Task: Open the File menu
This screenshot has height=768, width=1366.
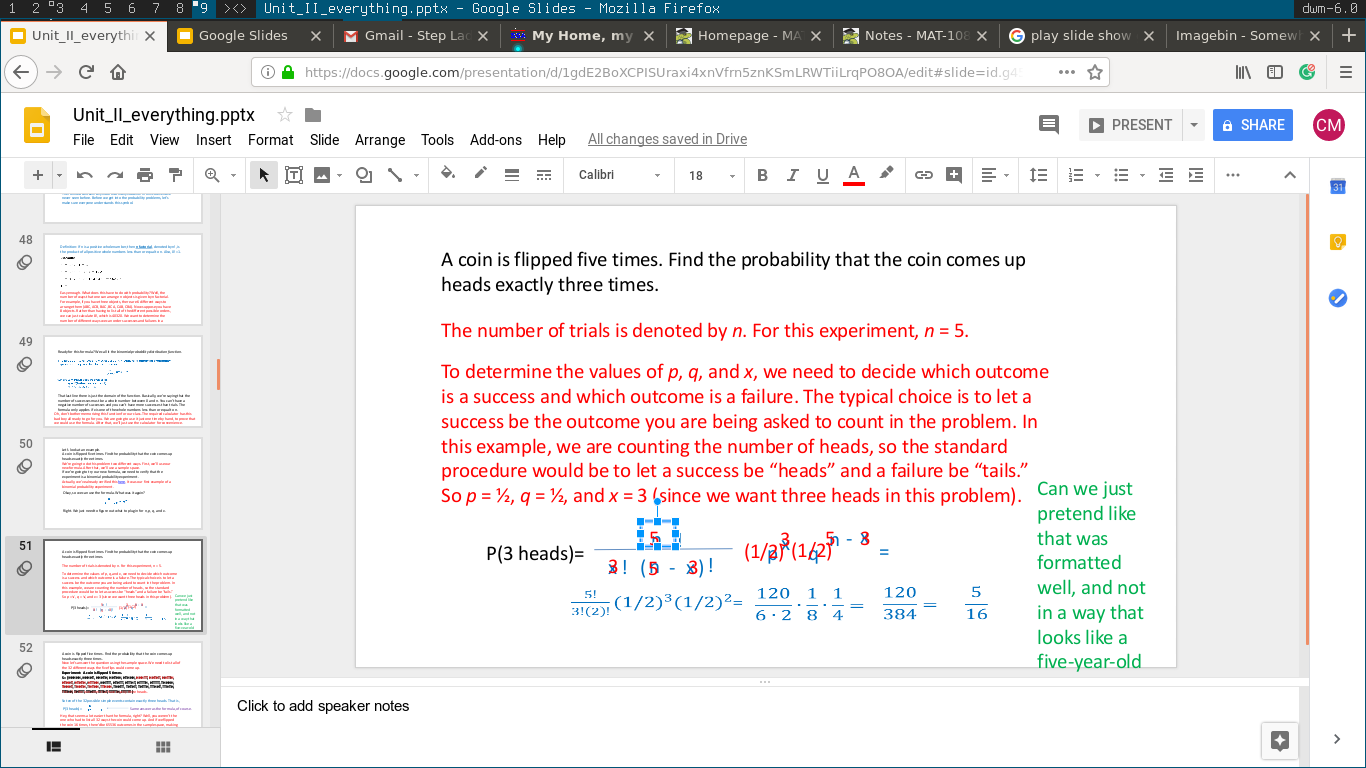Action: click(84, 140)
